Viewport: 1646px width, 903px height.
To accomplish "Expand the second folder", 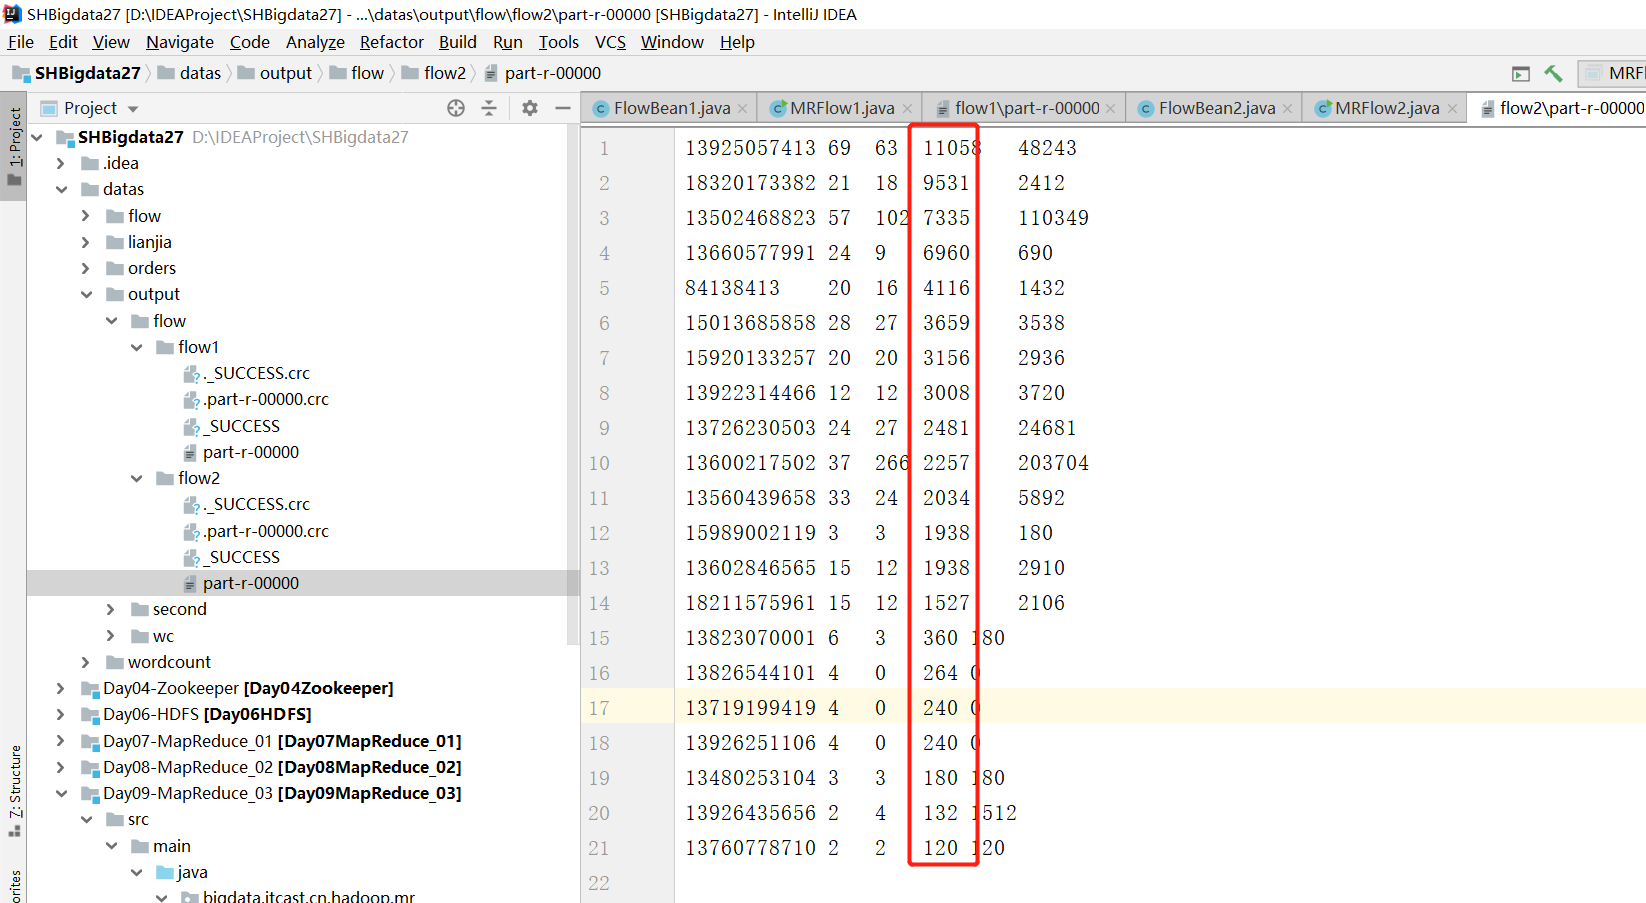I will [111, 609].
